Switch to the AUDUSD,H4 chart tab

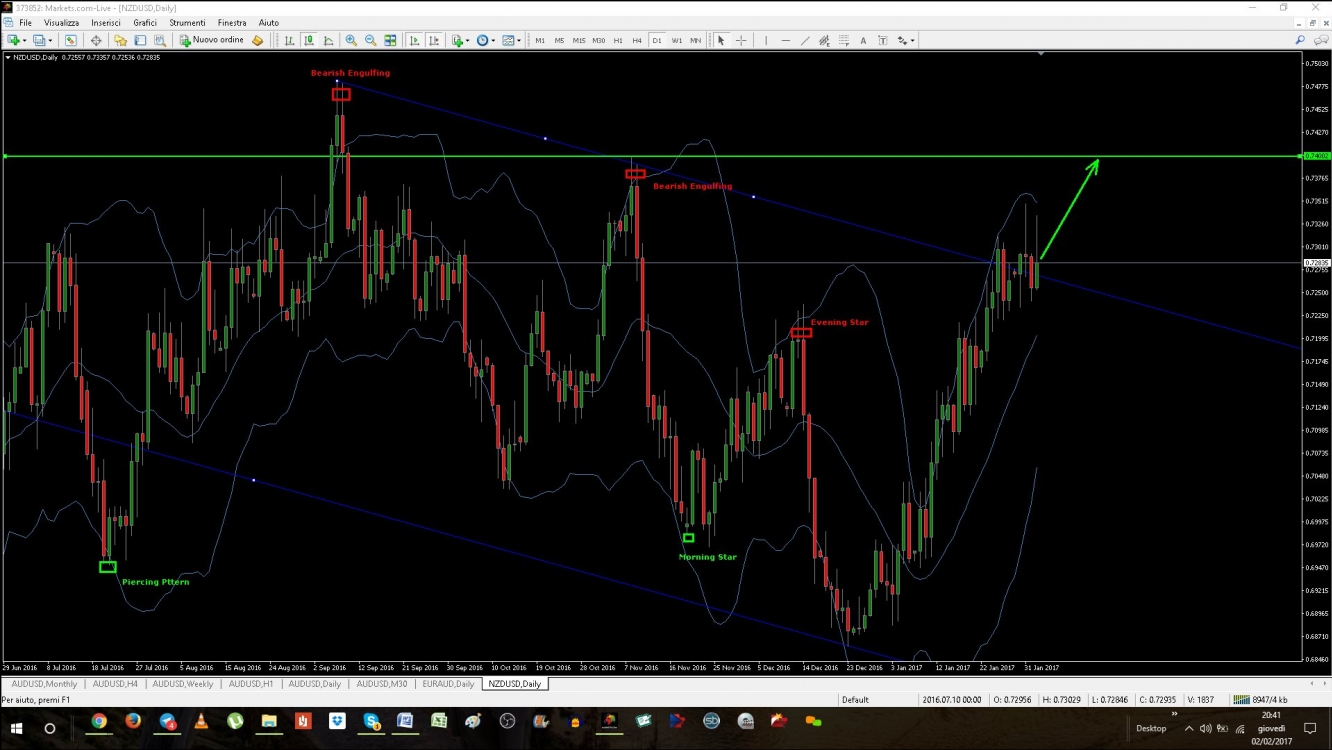tap(115, 684)
